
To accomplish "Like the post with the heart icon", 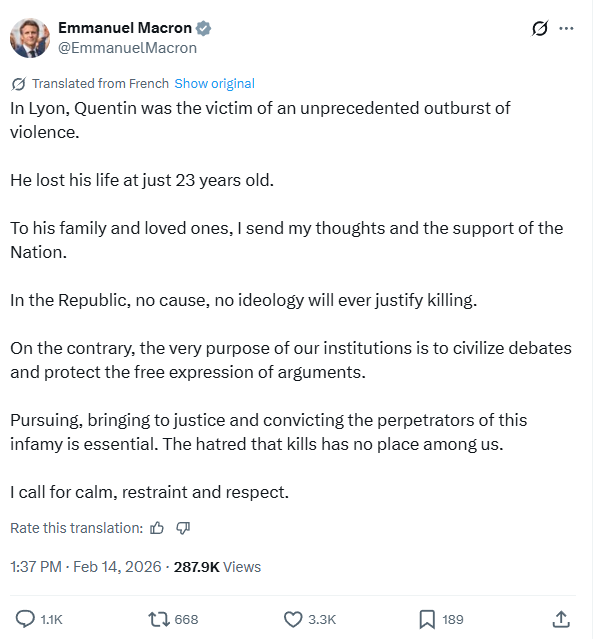I will pos(293,619).
